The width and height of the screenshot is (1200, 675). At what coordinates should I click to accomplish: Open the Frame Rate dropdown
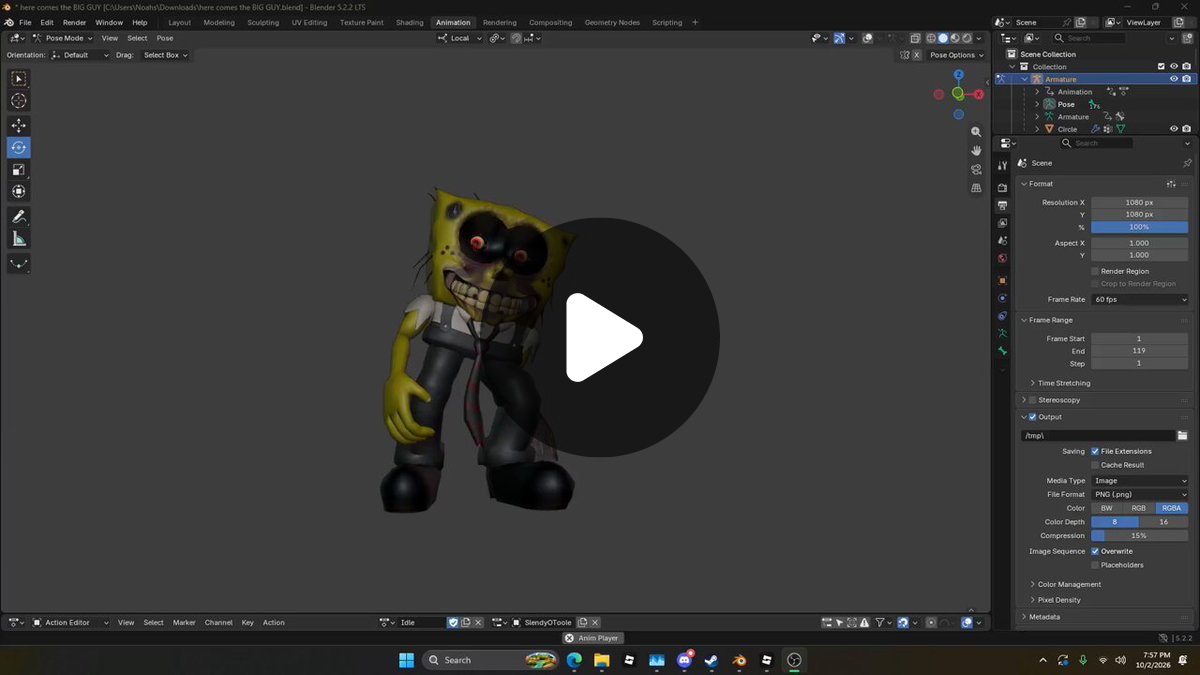(1140, 299)
